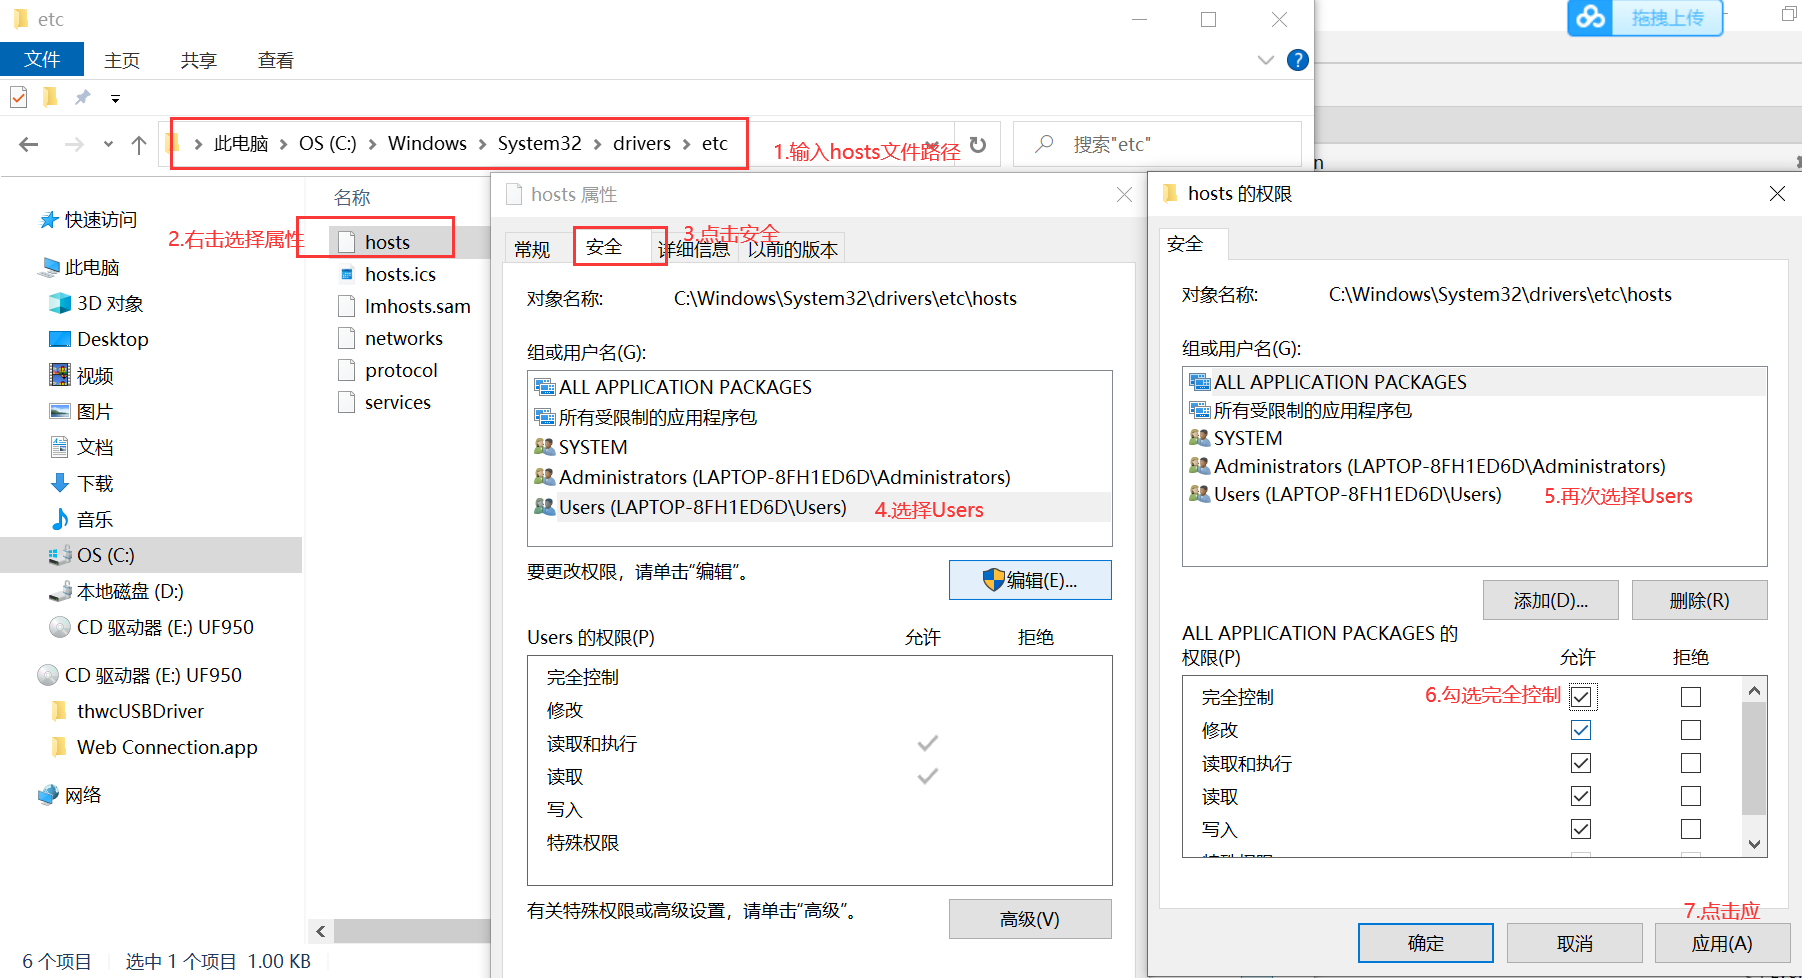Open Desktop folder in sidebar
The image size is (1802, 978).
(x=99, y=339)
